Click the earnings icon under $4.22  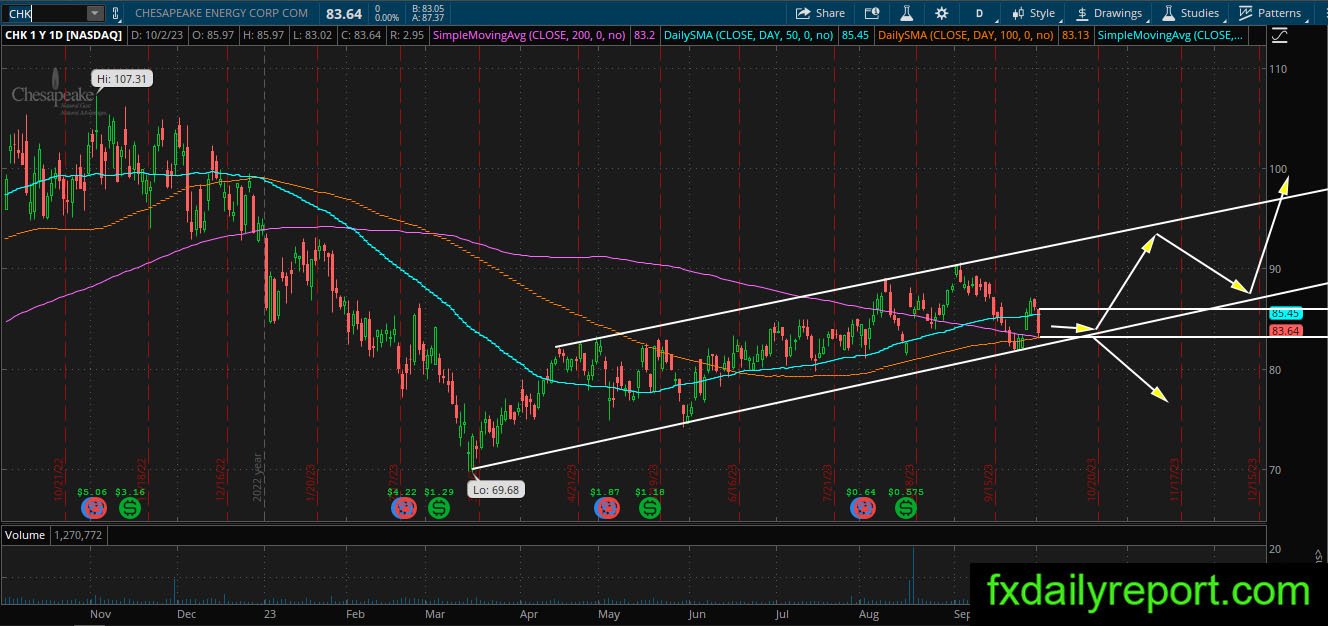tap(402, 508)
